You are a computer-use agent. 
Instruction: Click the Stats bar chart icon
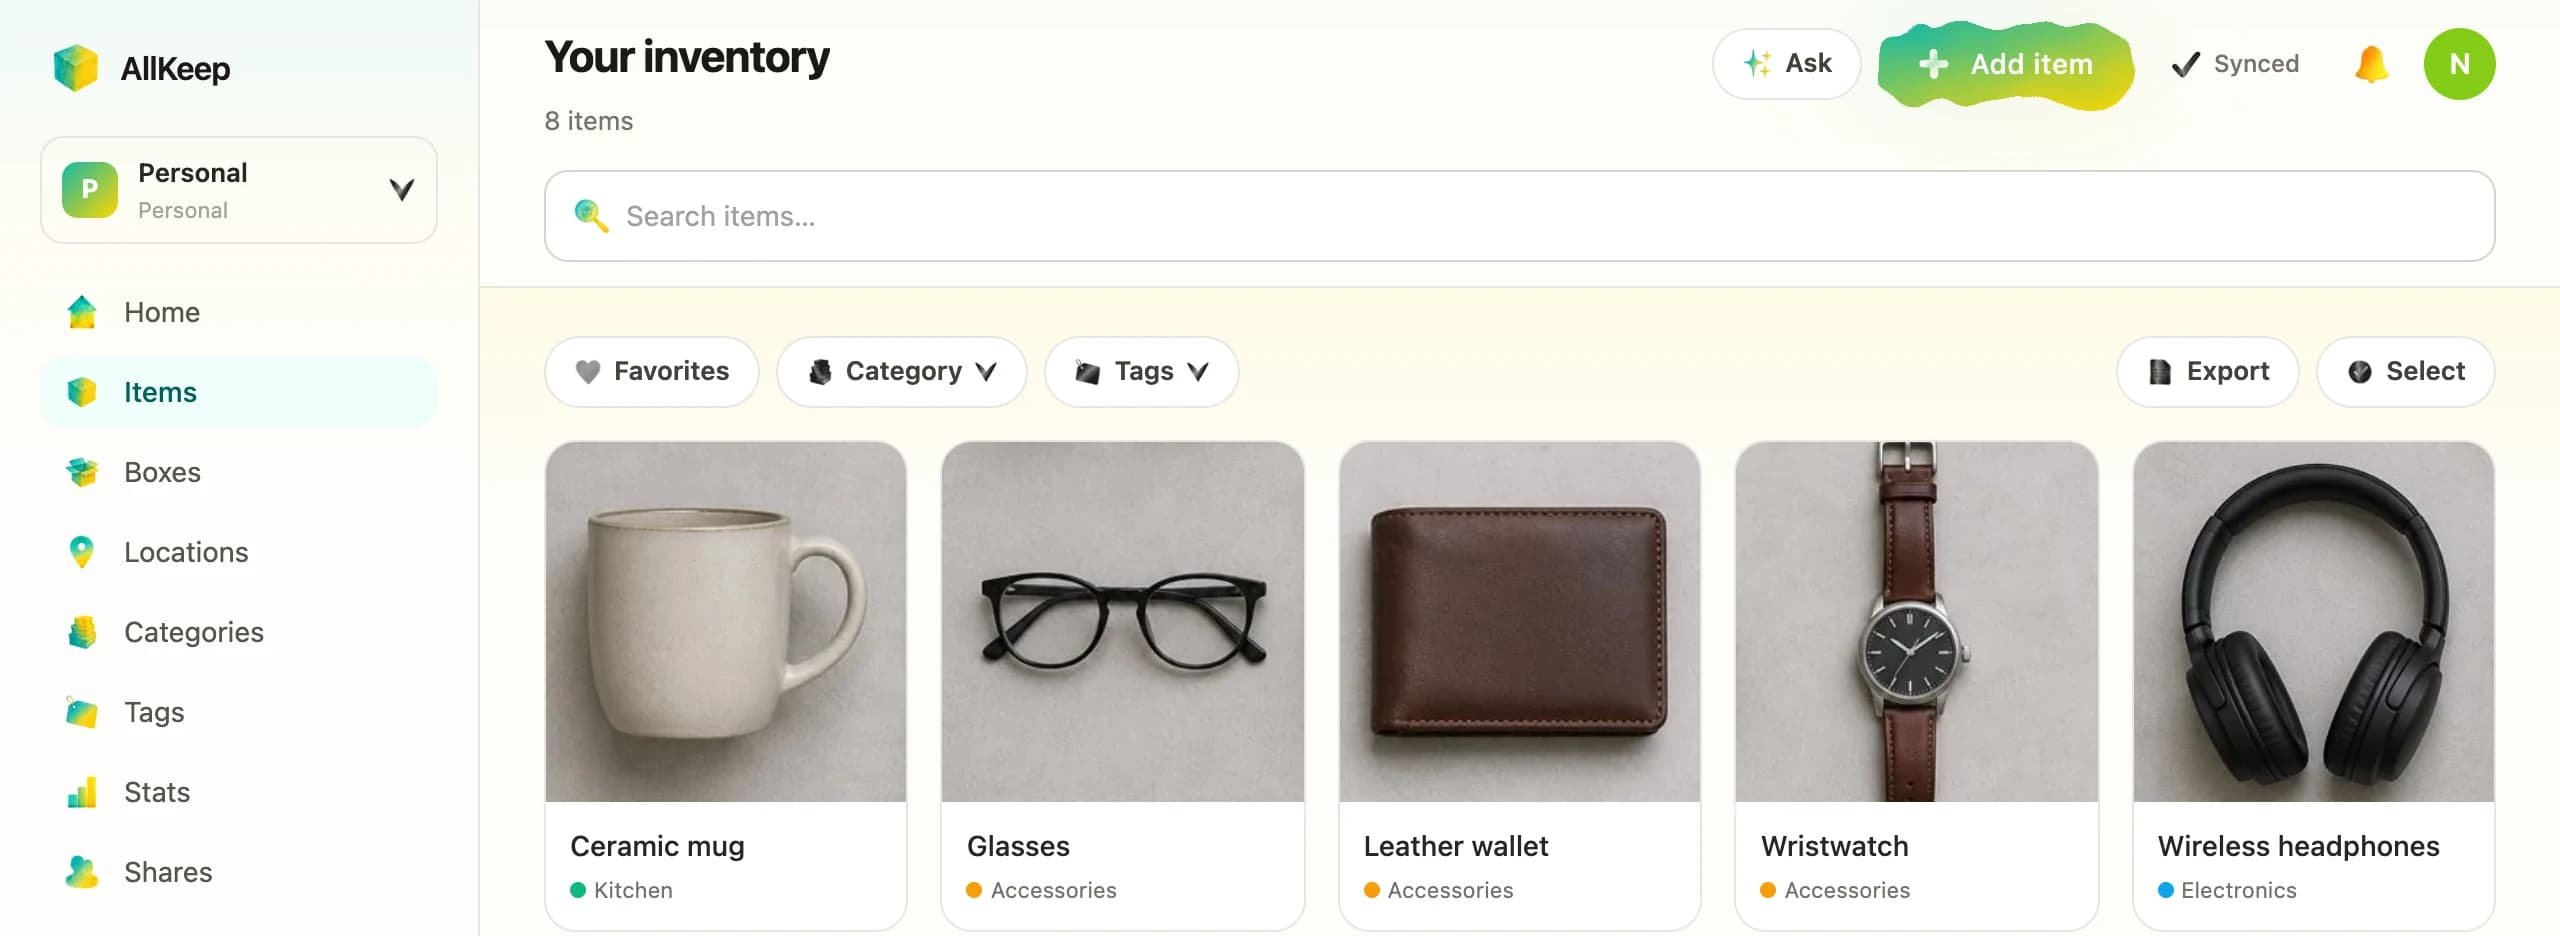[x=82, y=792]
